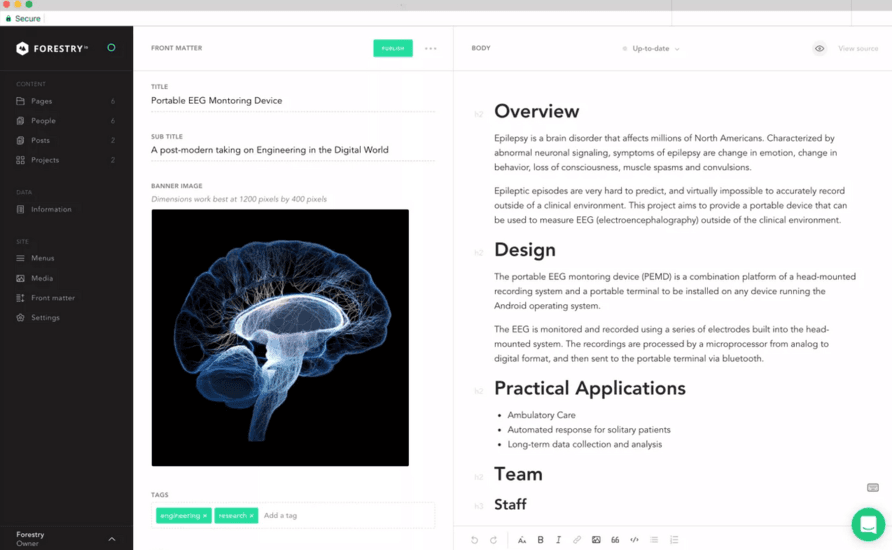This screenshot has width=892, height=550.
Task: Click the Publish button
Action: (393, 48)
